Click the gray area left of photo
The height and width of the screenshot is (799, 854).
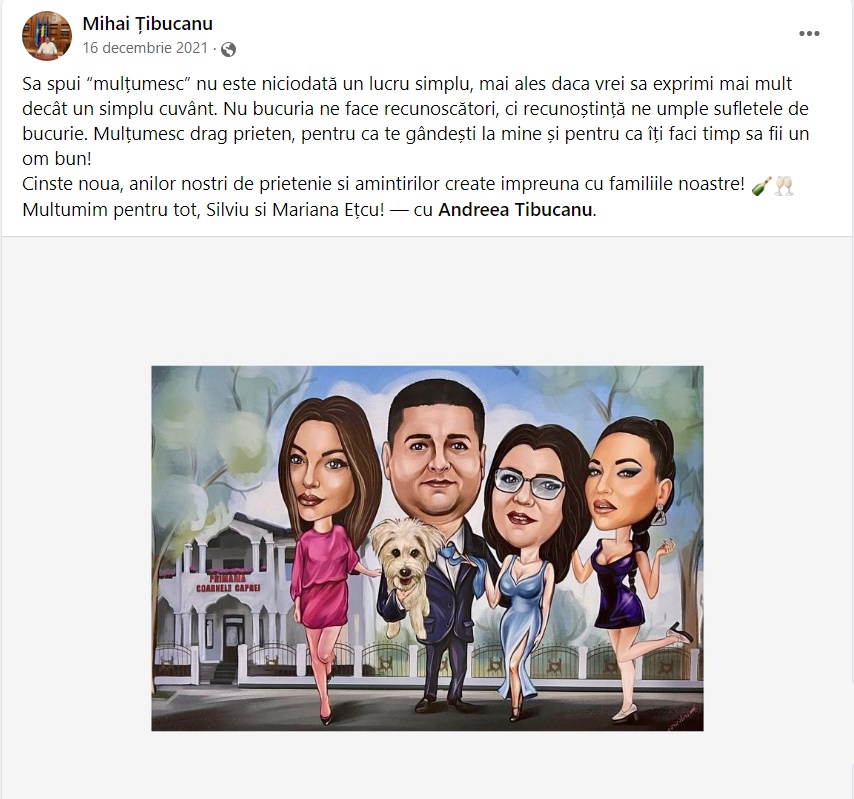[x=76, y=545]
